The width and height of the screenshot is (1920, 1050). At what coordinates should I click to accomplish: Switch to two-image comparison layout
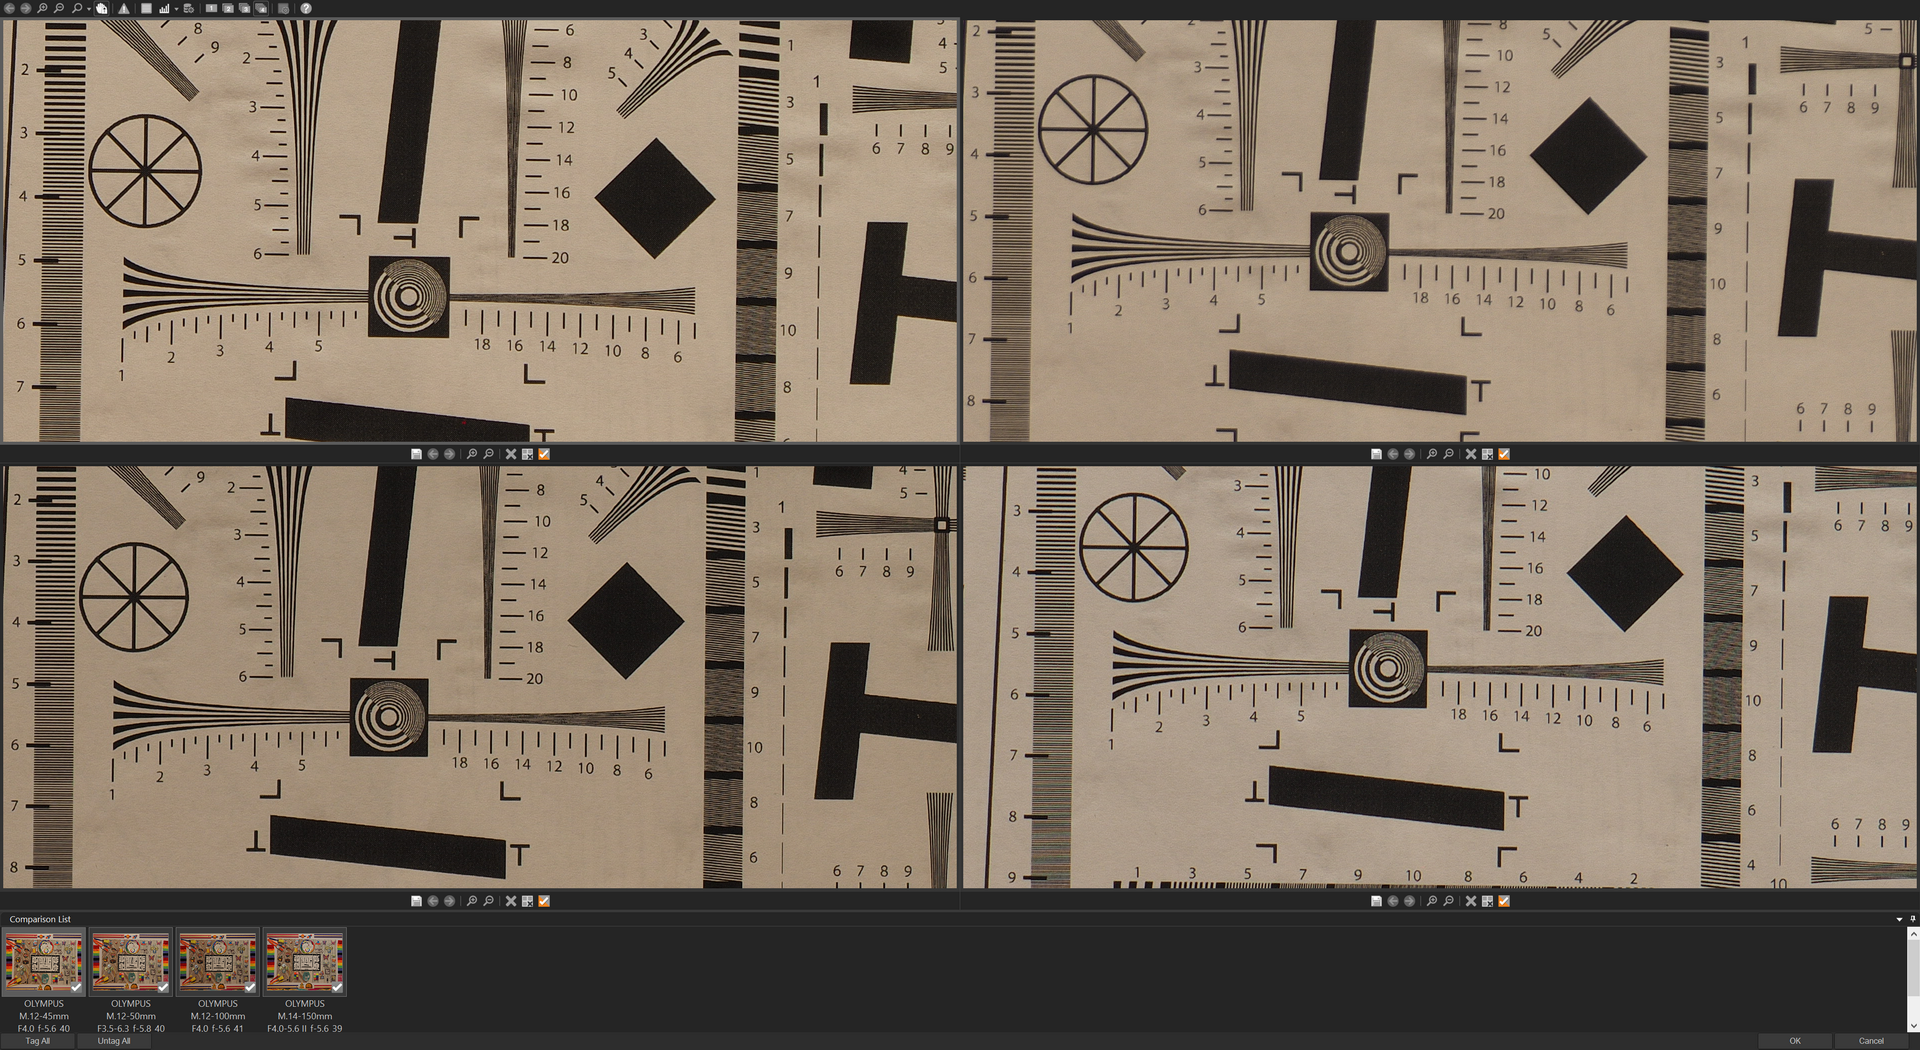pyautogui.click(x=228, y=8)
